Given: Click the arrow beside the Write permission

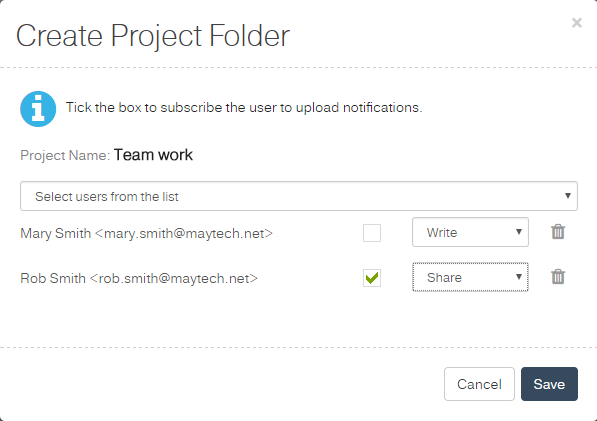Looking at the screenshot, I should click(519, 232).
